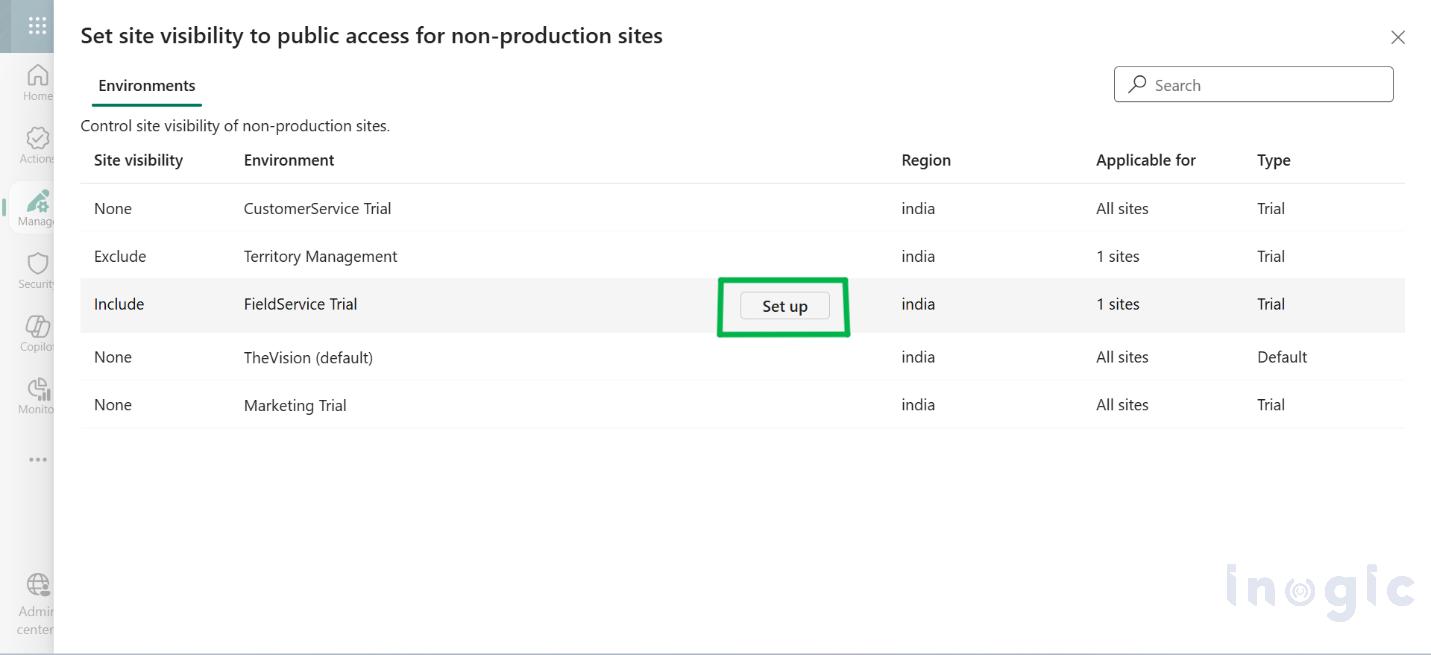Click india region in Marketing Trial row
This screenshot has width=1431, height=655.
pyautogui.click(x=918, y=405)
